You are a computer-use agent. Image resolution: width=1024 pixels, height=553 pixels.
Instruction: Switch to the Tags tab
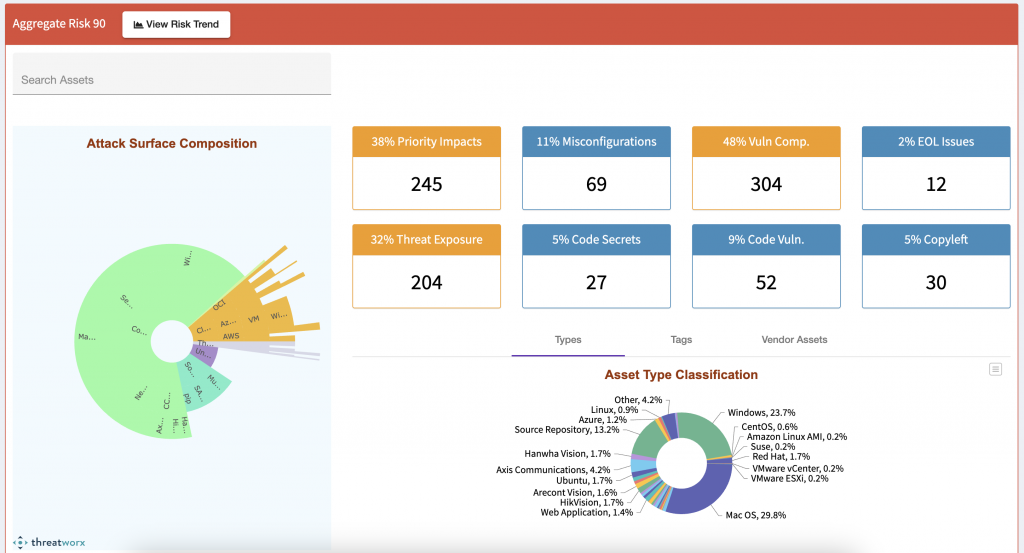(681, 340)
